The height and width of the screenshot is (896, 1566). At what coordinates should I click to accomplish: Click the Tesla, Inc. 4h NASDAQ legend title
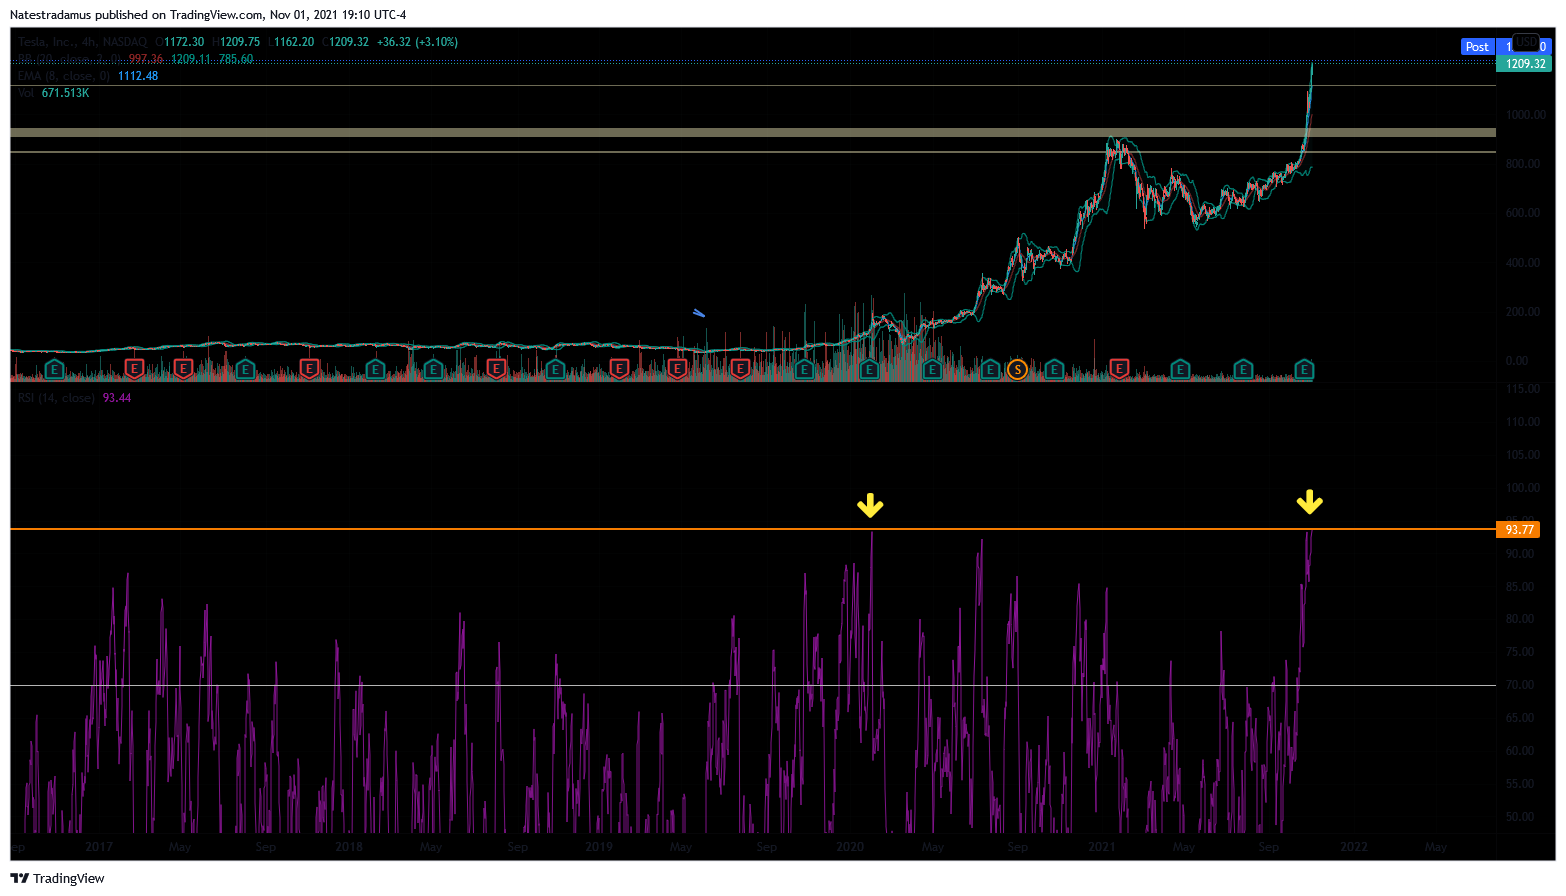pos(83,42)
